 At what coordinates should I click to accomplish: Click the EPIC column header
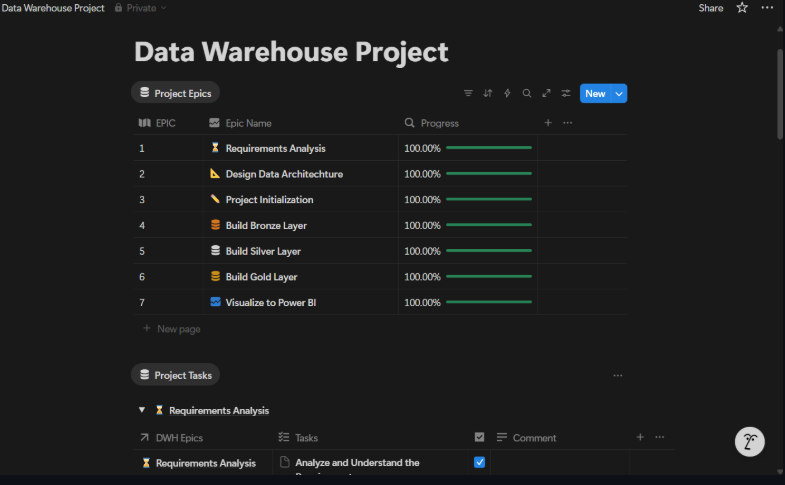157,123
